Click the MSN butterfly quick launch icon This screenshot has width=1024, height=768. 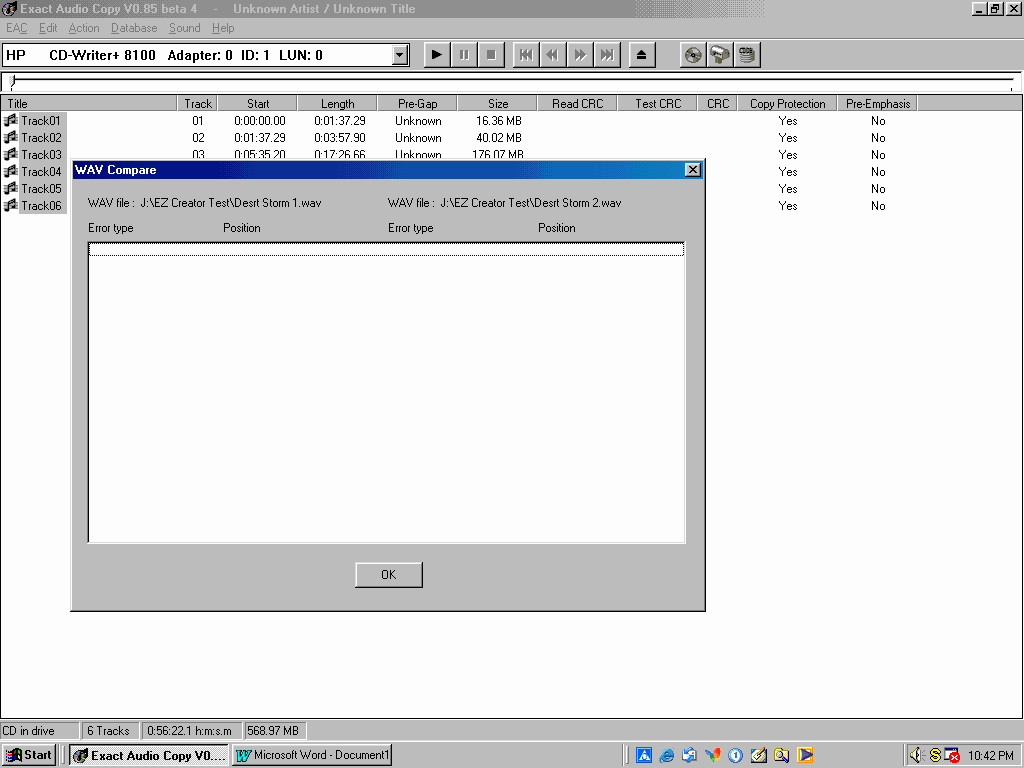(712, 756)
